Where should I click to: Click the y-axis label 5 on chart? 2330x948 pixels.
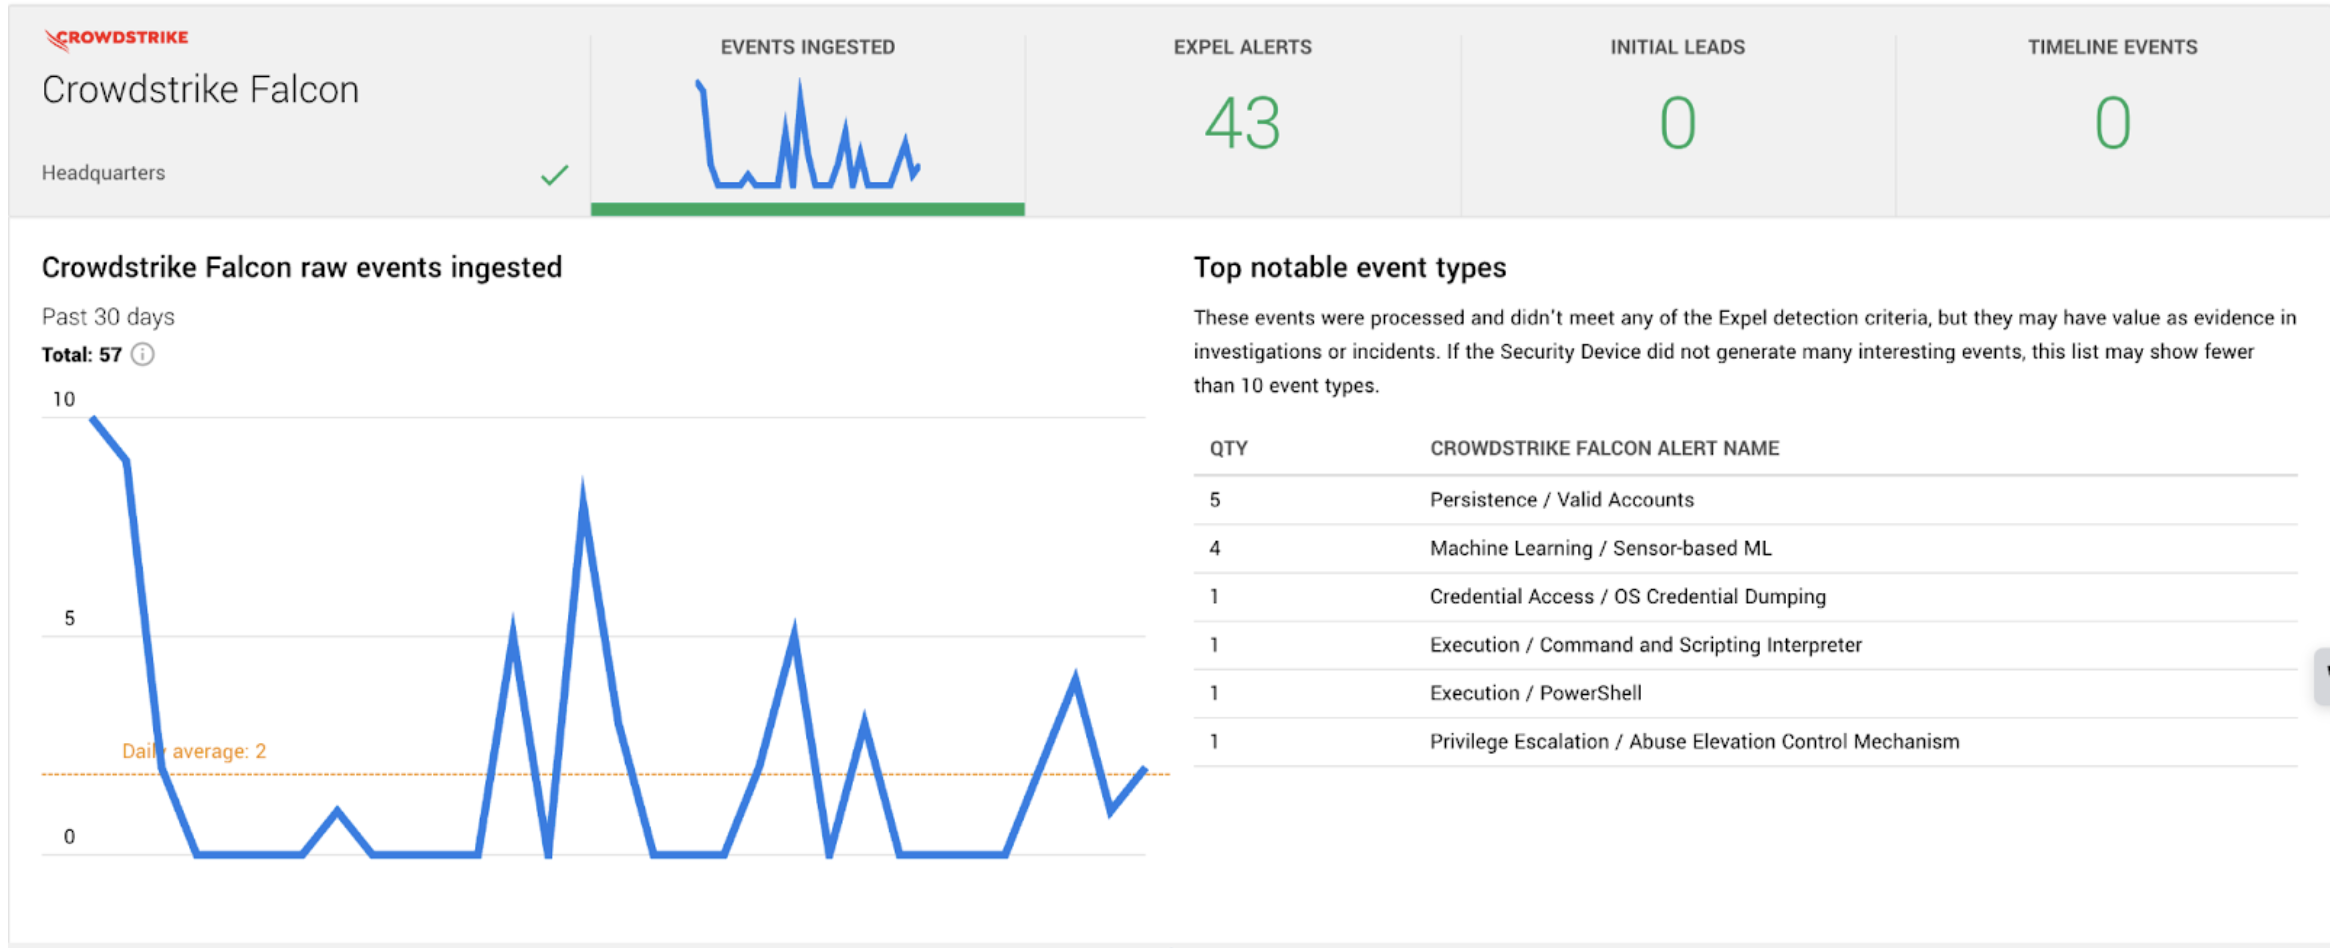point(69,618)
